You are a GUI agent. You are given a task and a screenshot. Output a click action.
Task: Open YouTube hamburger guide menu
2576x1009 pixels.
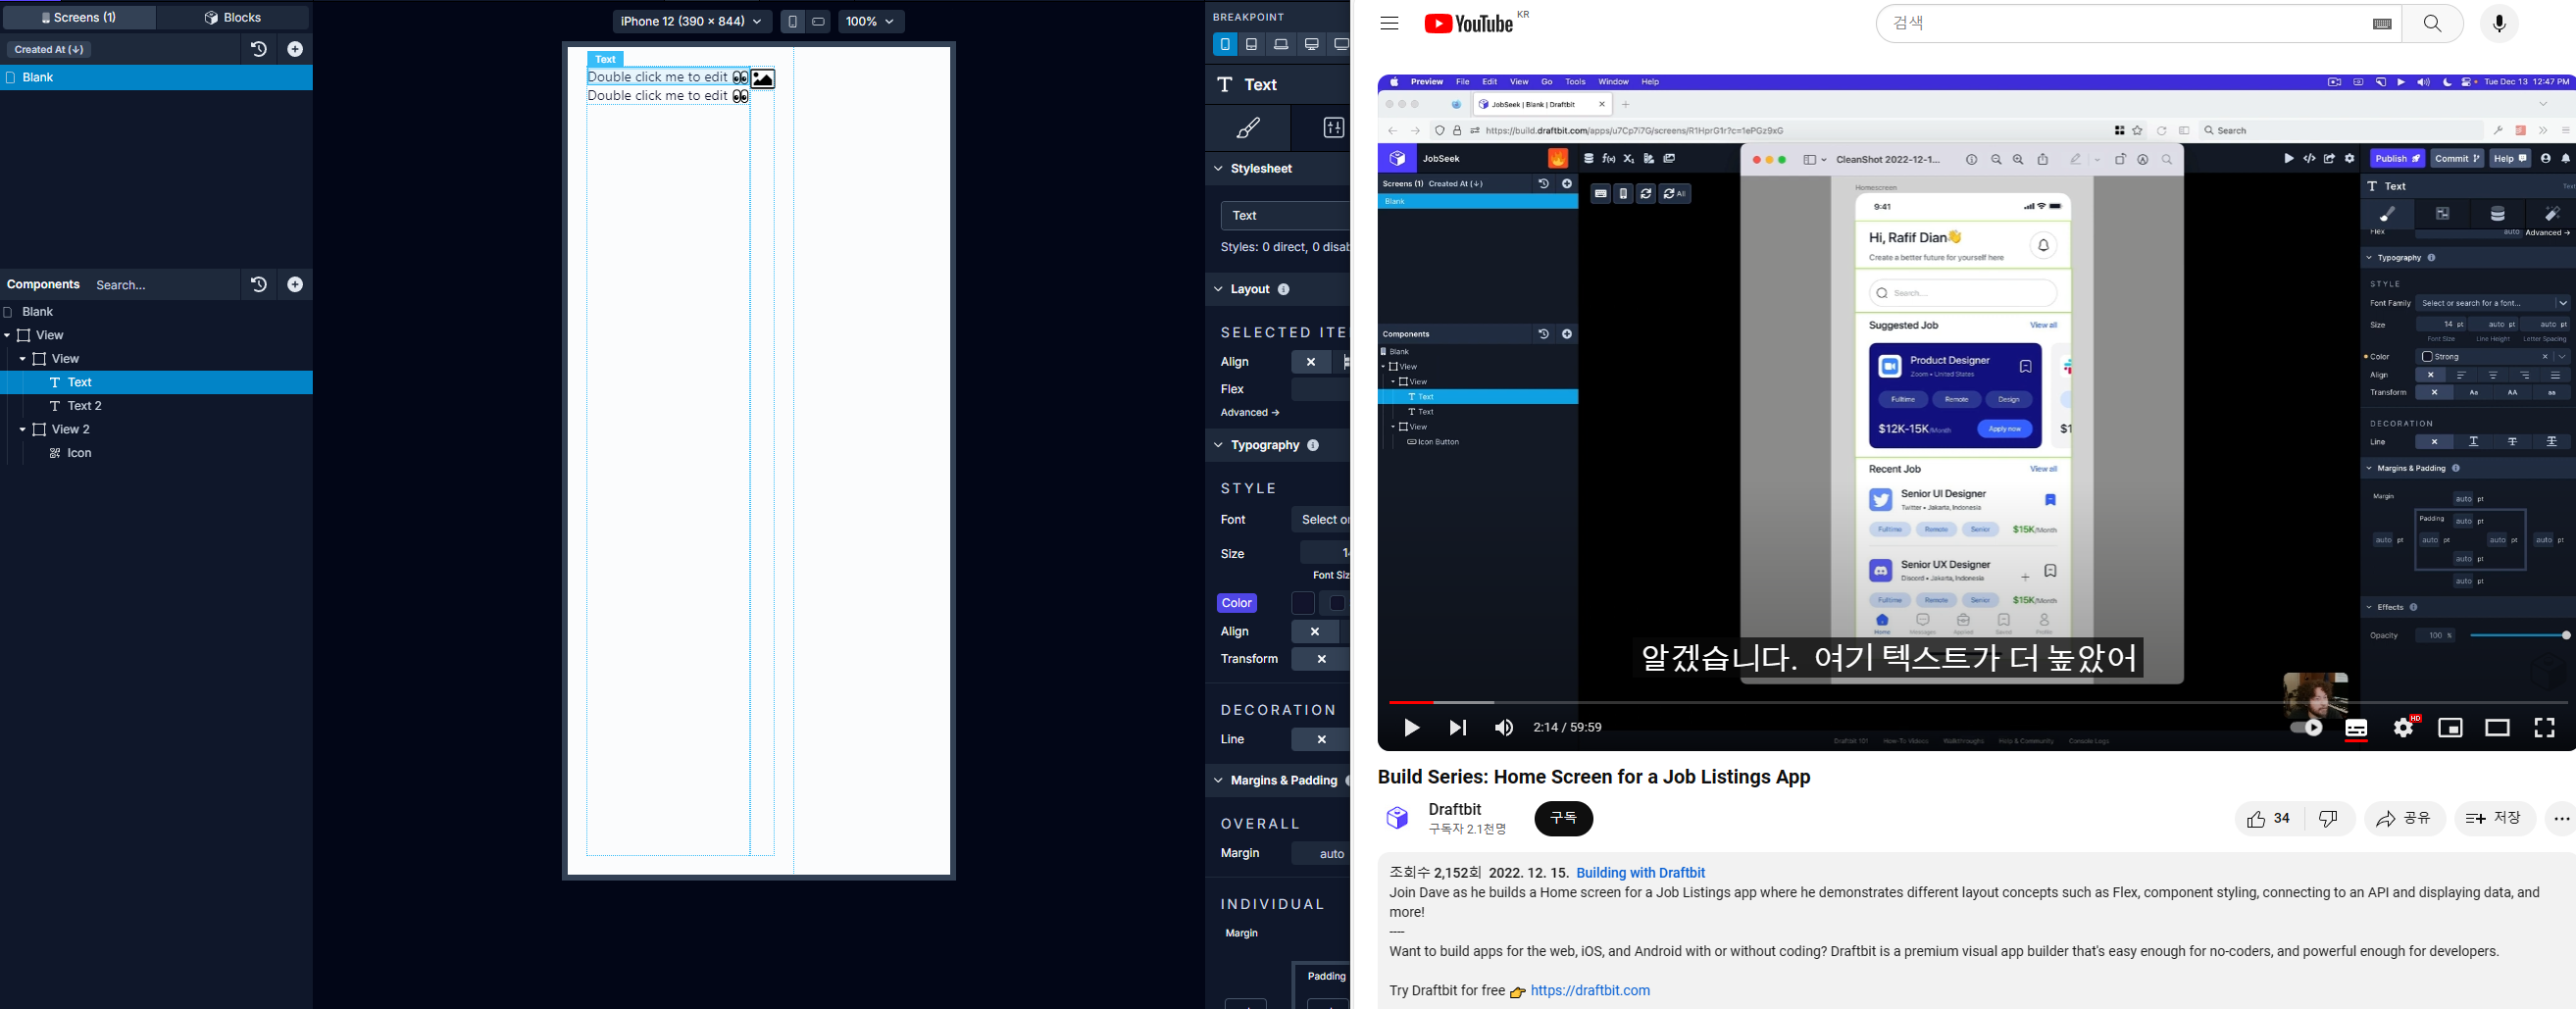coord(1389,23)
